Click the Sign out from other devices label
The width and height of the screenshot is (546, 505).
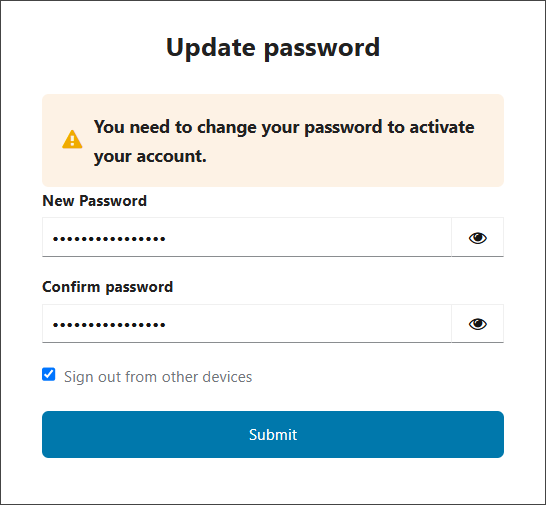click(x=158, y=377)
